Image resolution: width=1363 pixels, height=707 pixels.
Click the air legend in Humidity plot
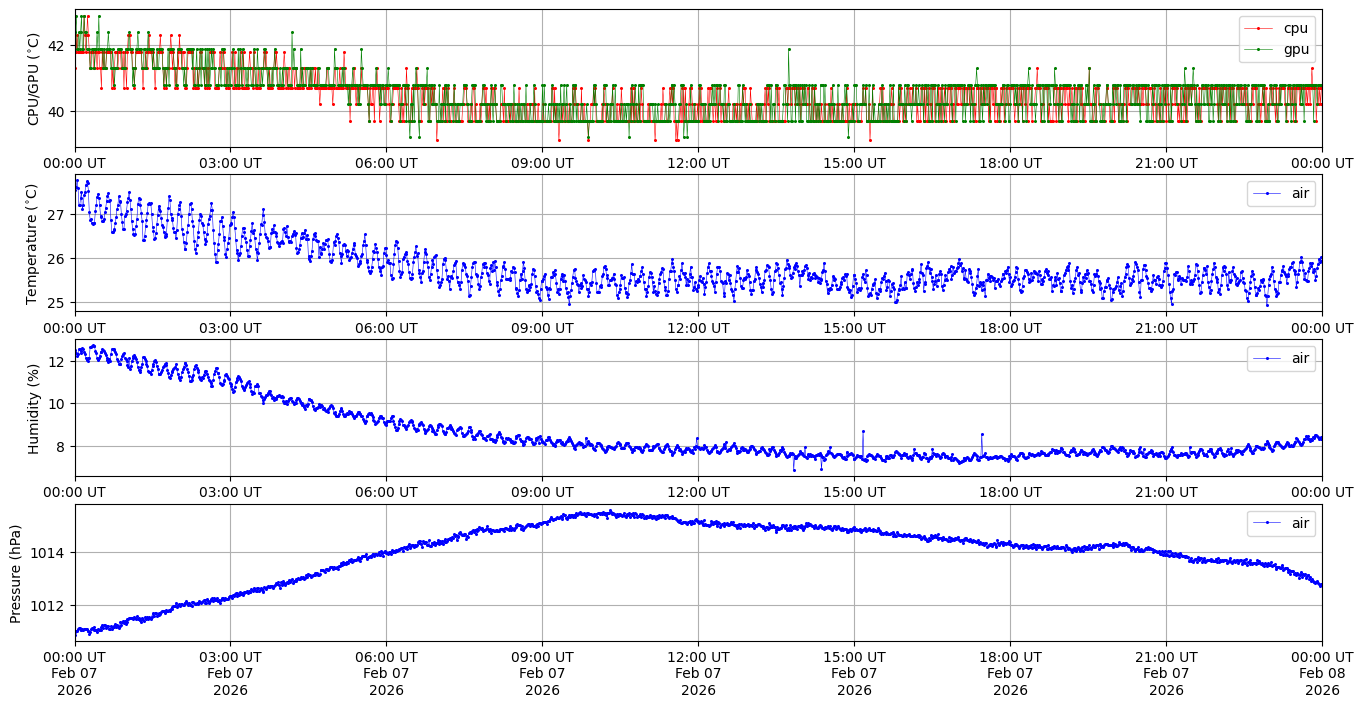(1281, 359)
